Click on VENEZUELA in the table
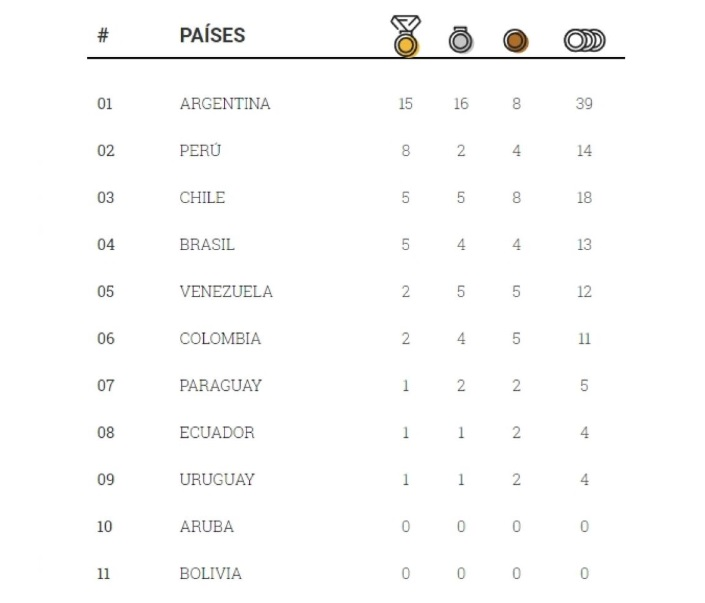 pos(226,291)
